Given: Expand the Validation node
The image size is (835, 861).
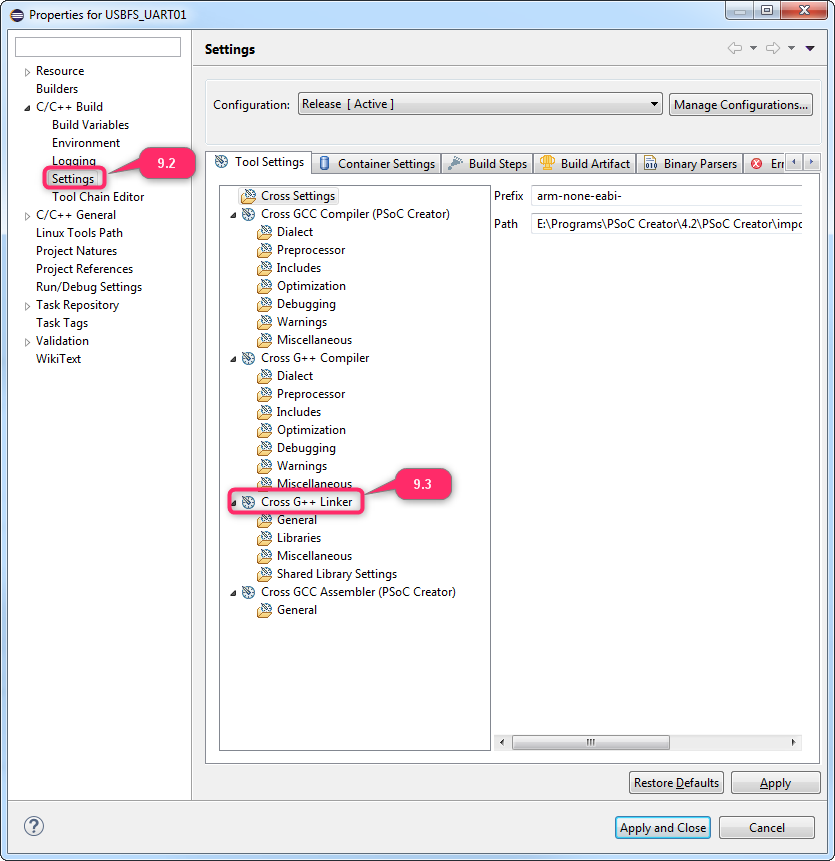Looking at the screenshot, I should click(x=27, y=342).
